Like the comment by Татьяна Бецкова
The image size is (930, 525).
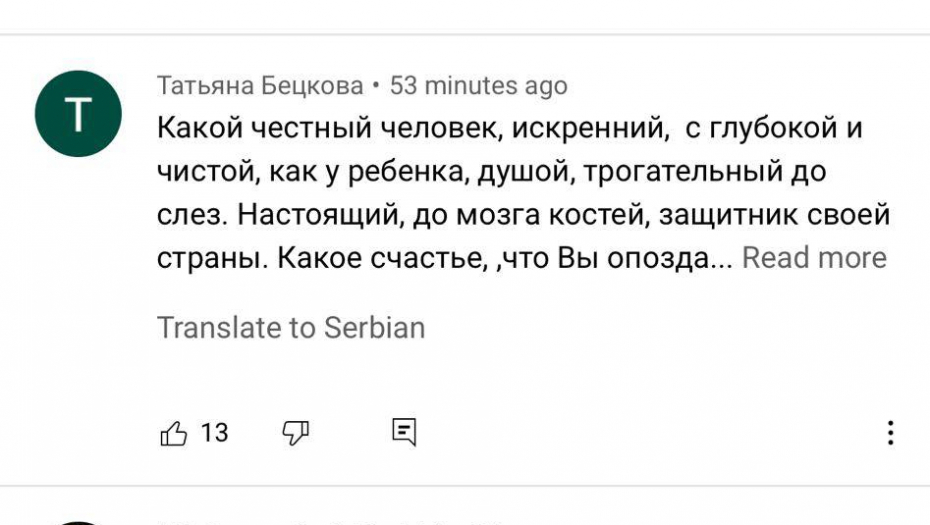pyautogui.click(x=174, y=433)
